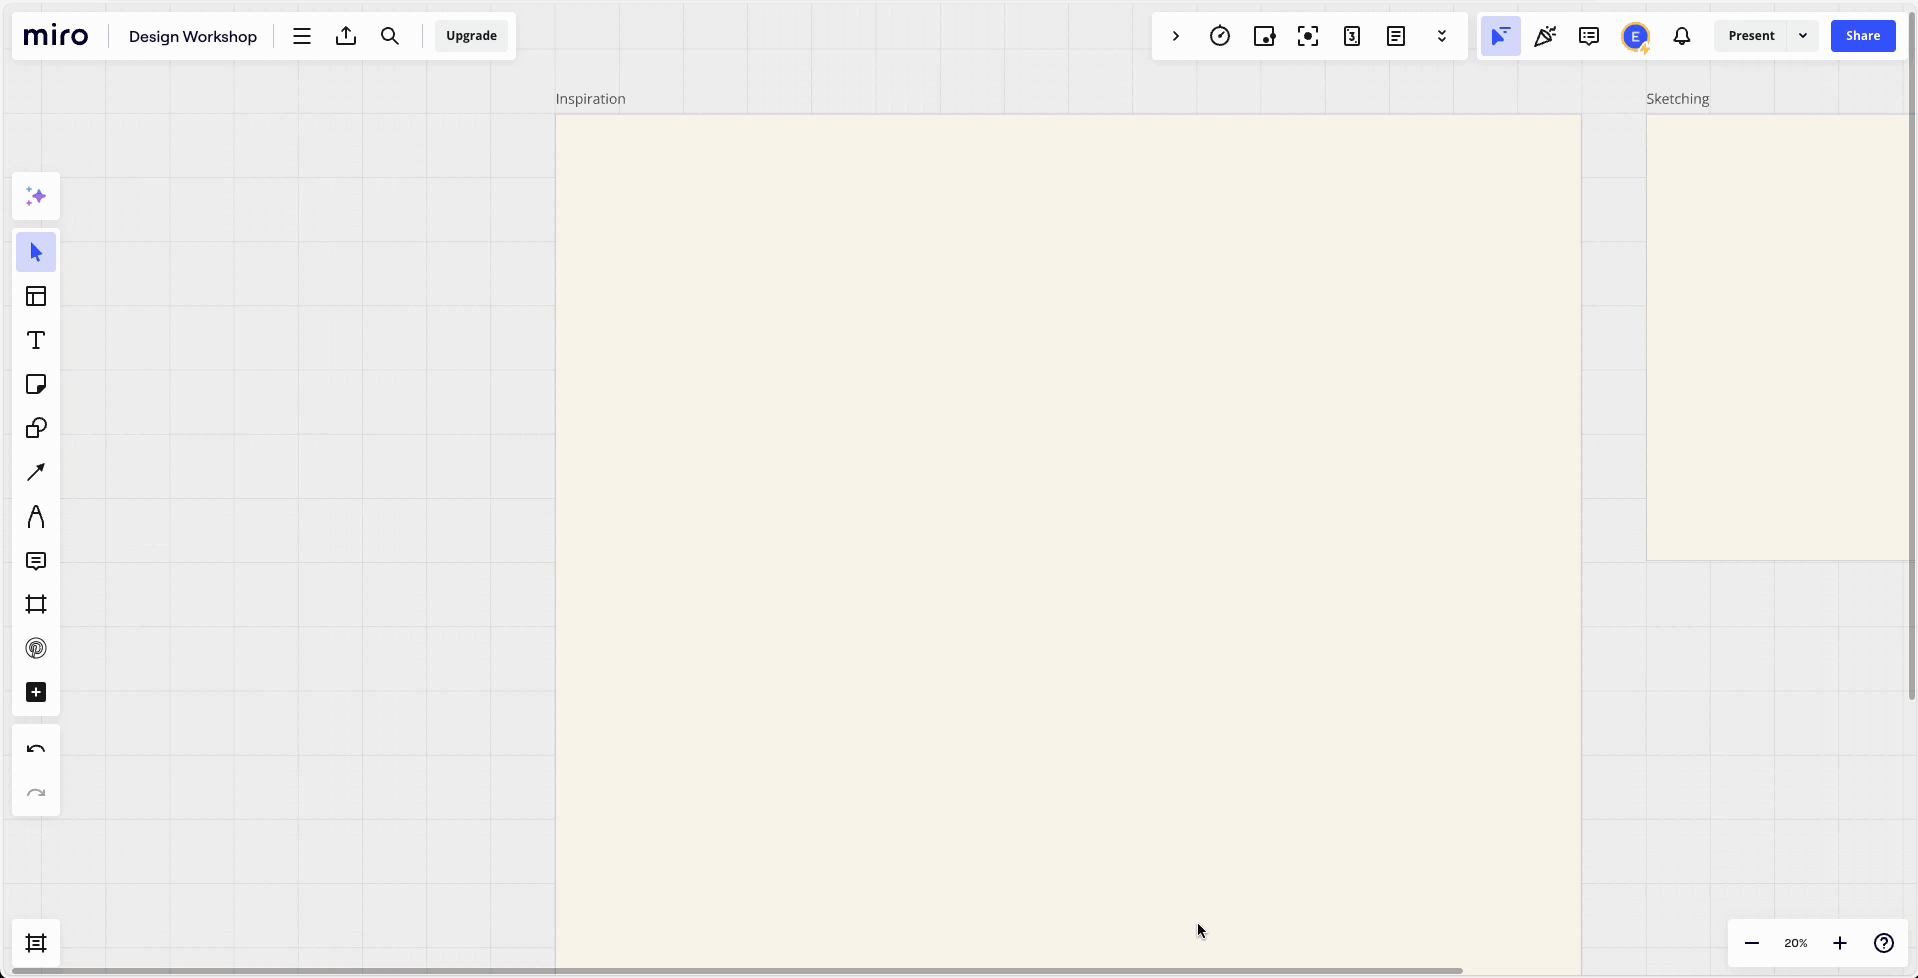Select the Sticky note tool
This screenshot has width=1918, height=978.
(x=36, y=384)
